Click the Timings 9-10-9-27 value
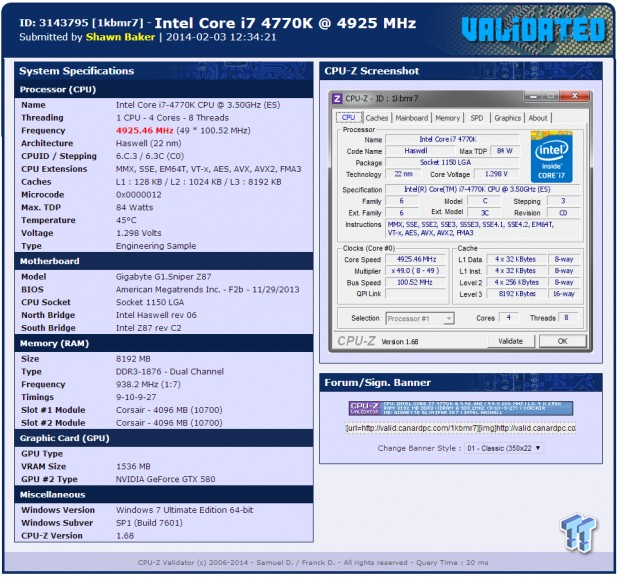The image size is (620, 577). click(x=136, y=397)
